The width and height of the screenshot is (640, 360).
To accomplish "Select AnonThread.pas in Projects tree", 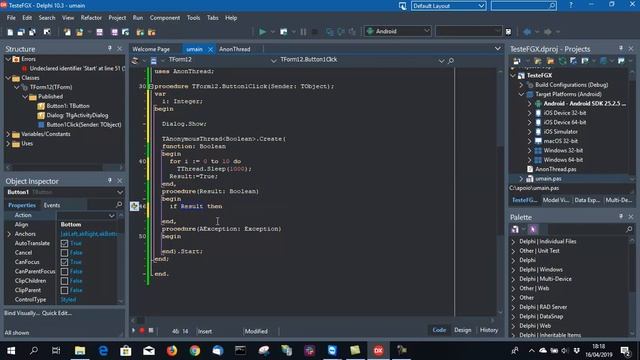I will click(x=556, y=169).
